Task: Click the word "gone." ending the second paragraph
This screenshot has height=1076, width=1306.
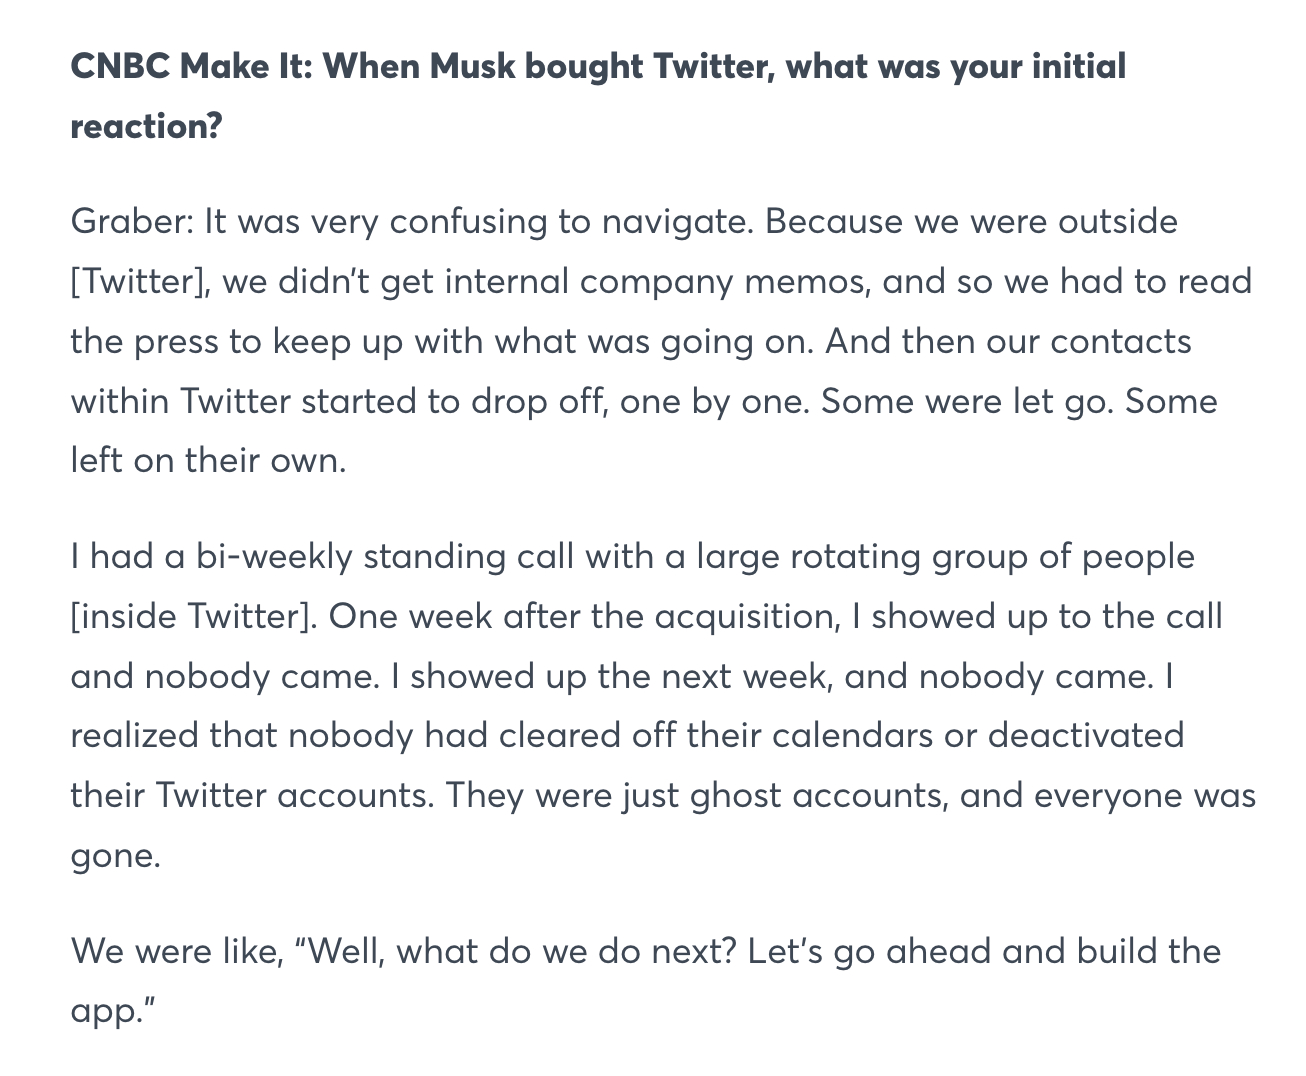Action: coord(116,856)
